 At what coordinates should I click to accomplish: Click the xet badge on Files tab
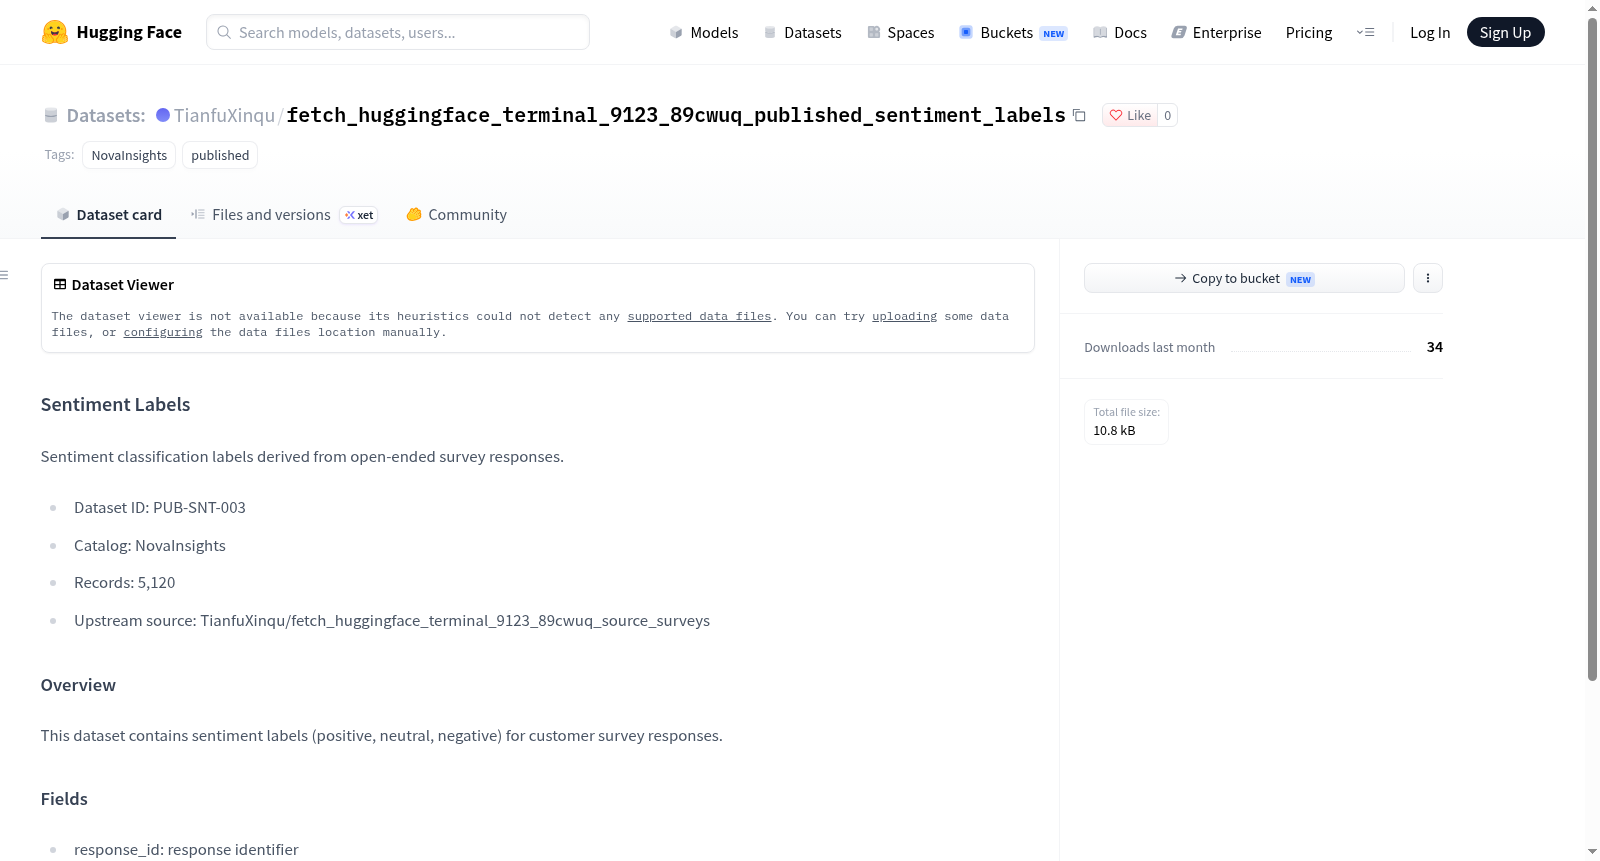pyautogui.click(x=359, y=215)
